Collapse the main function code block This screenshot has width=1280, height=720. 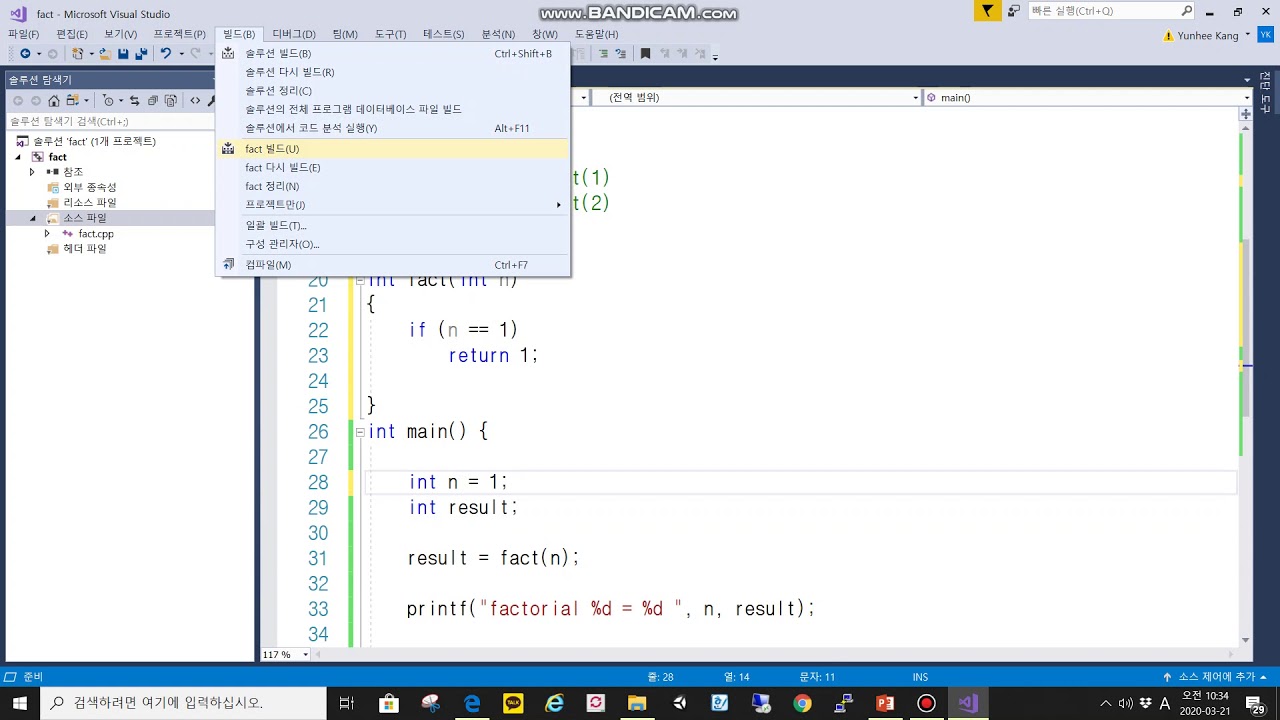click(360, 432)
